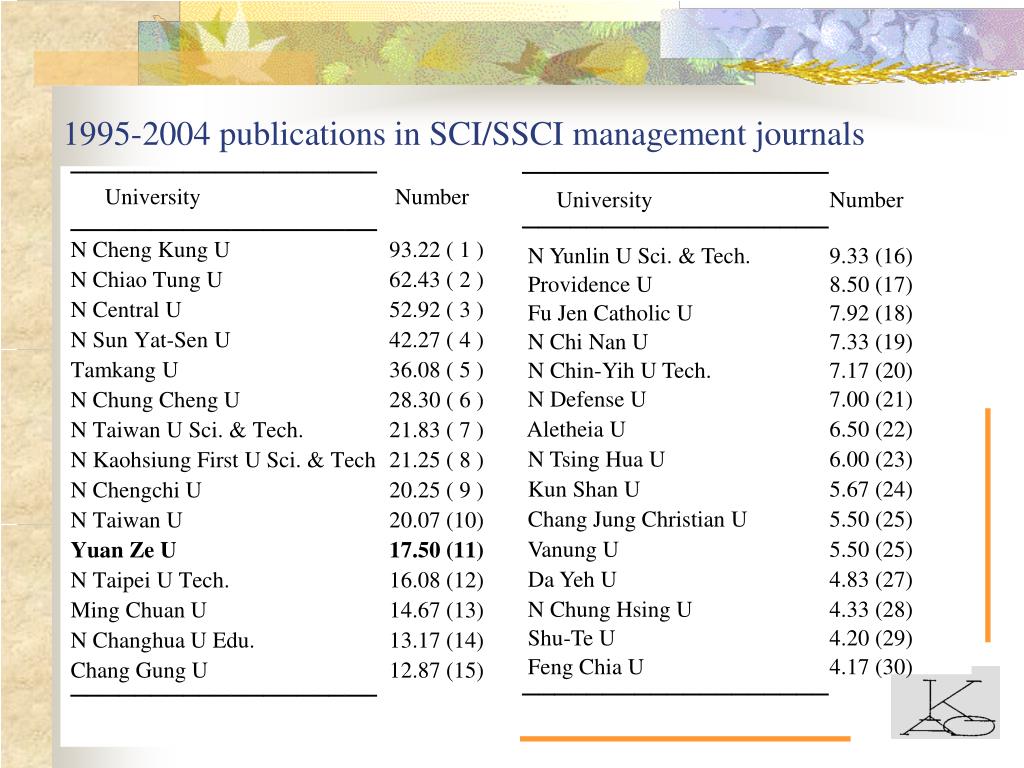Click value '62.43 ( 2 )'

[x=436, y=280]
